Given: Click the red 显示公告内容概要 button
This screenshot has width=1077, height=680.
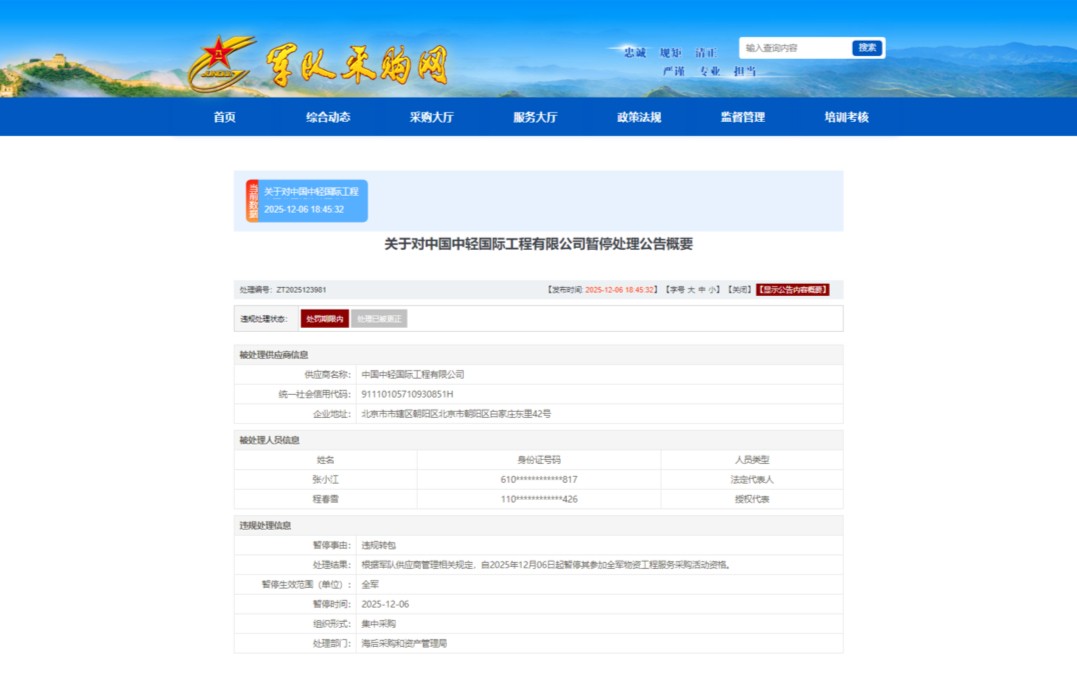Looking at the screenshot, I should [x=793, y=290].
